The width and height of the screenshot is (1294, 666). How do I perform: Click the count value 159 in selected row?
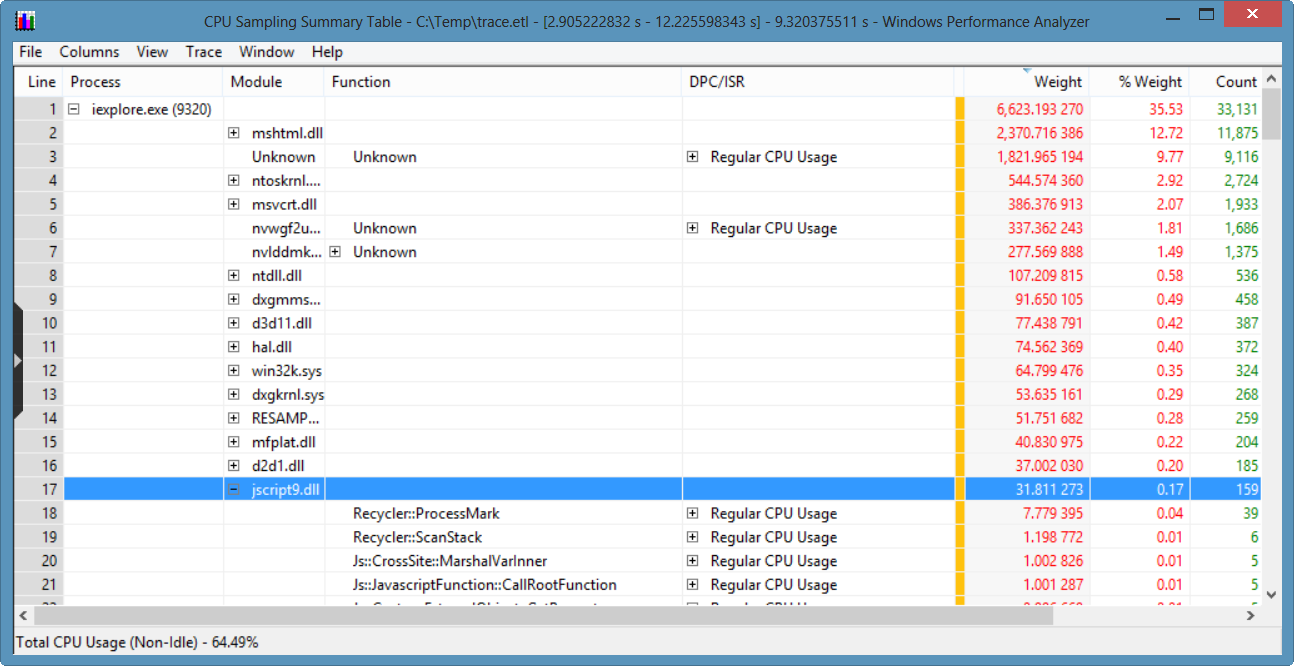click(x=1245, y=490)
